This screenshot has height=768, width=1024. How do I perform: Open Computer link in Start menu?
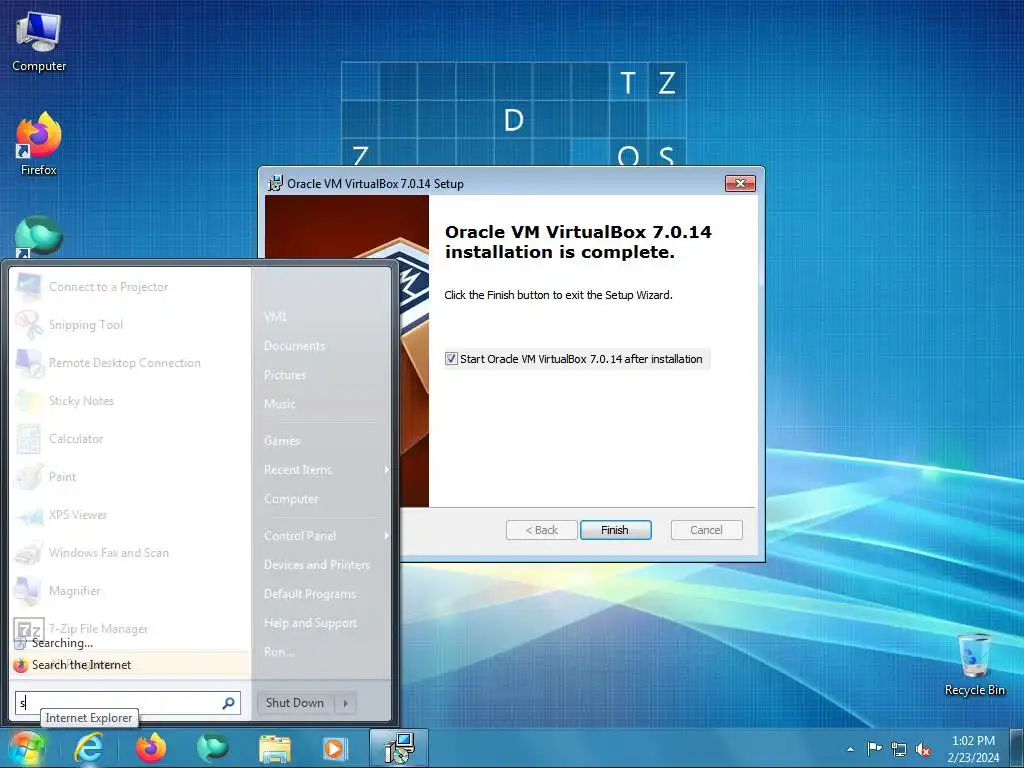[291, 499]
